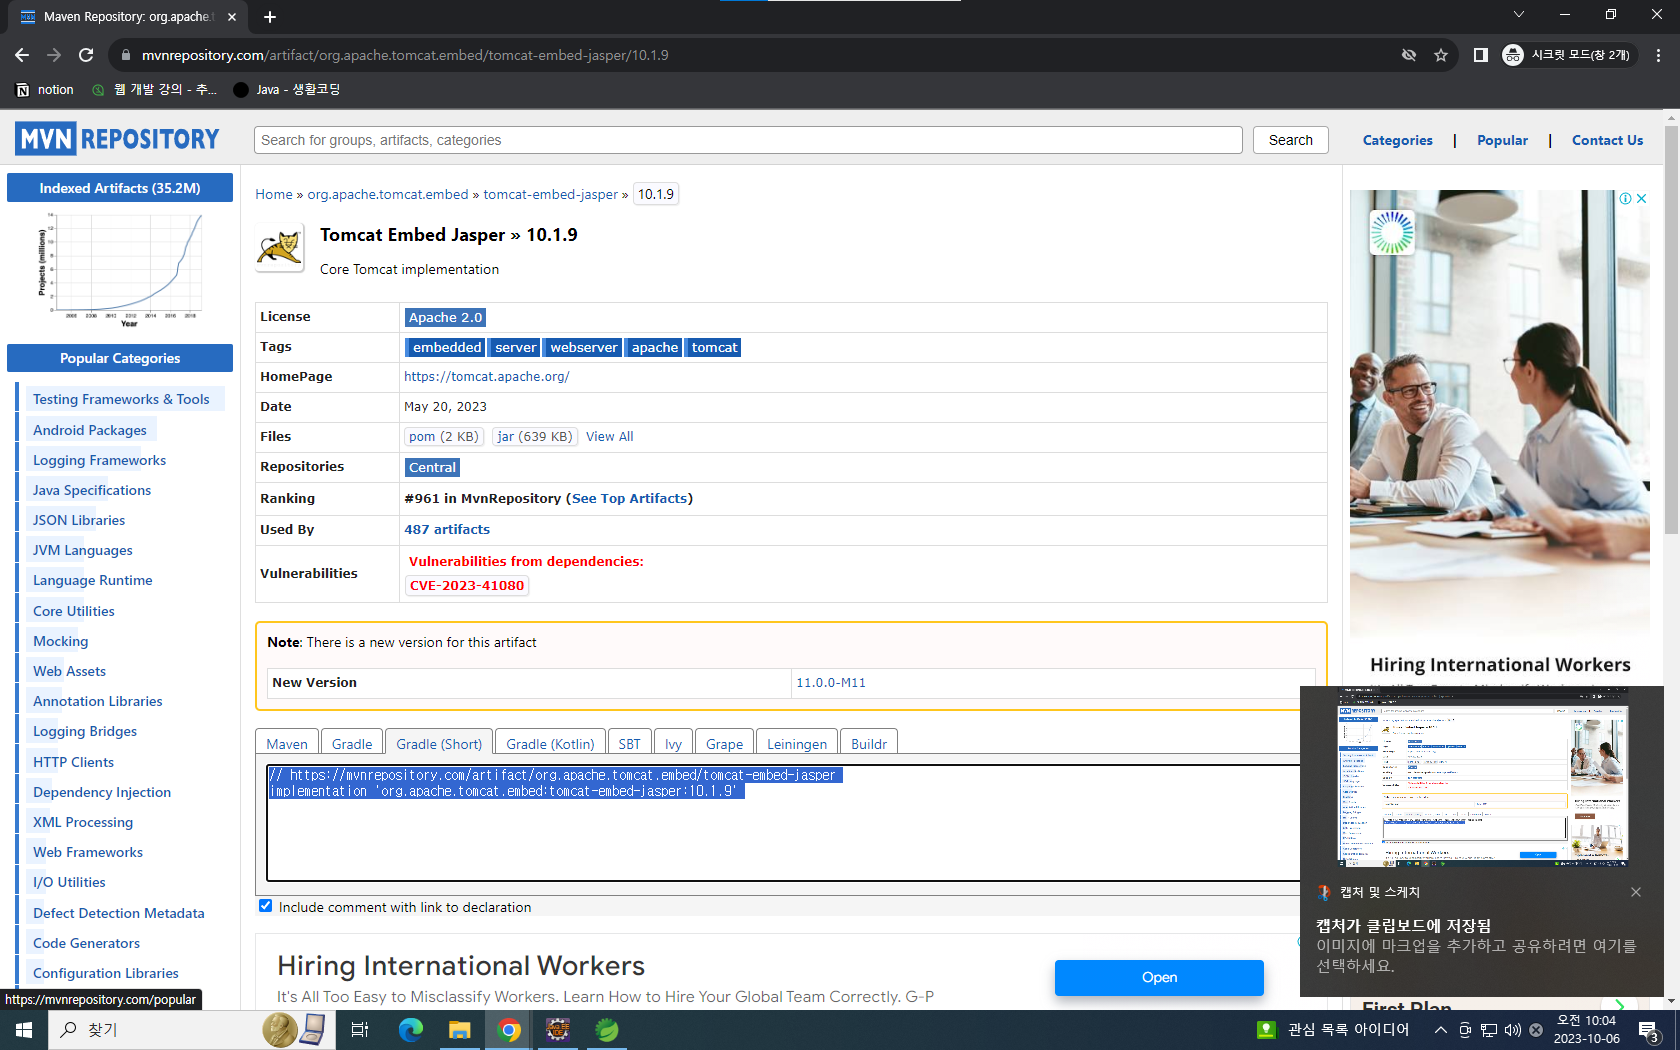Switch to the Maven tab
The image size is (1680, 1050).
point(287,743)
